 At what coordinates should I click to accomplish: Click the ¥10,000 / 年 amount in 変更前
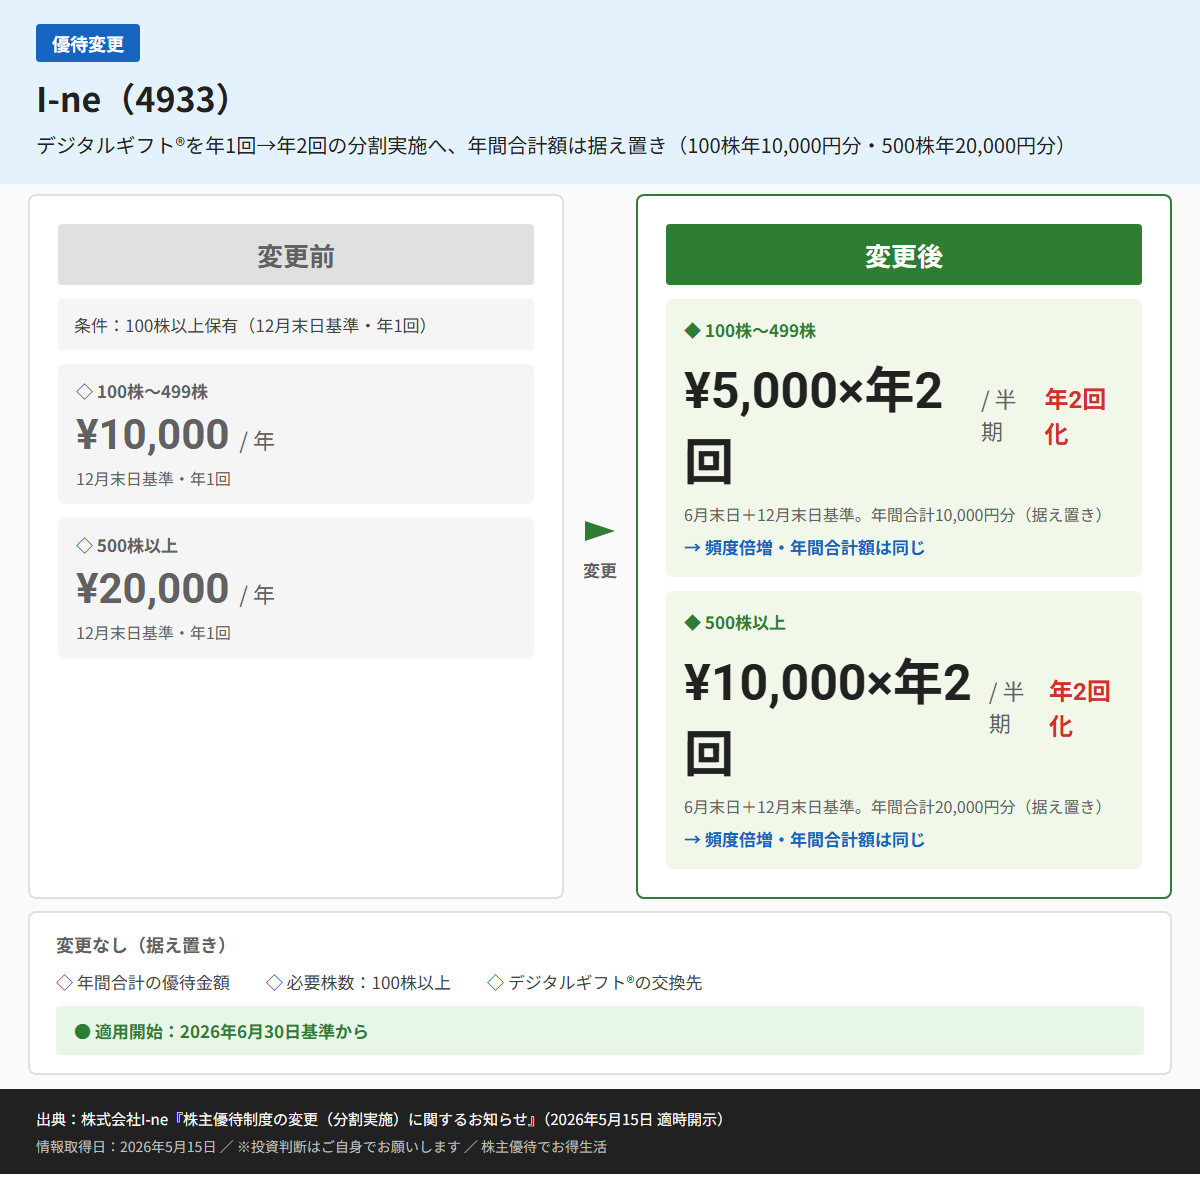coord(175,436)
